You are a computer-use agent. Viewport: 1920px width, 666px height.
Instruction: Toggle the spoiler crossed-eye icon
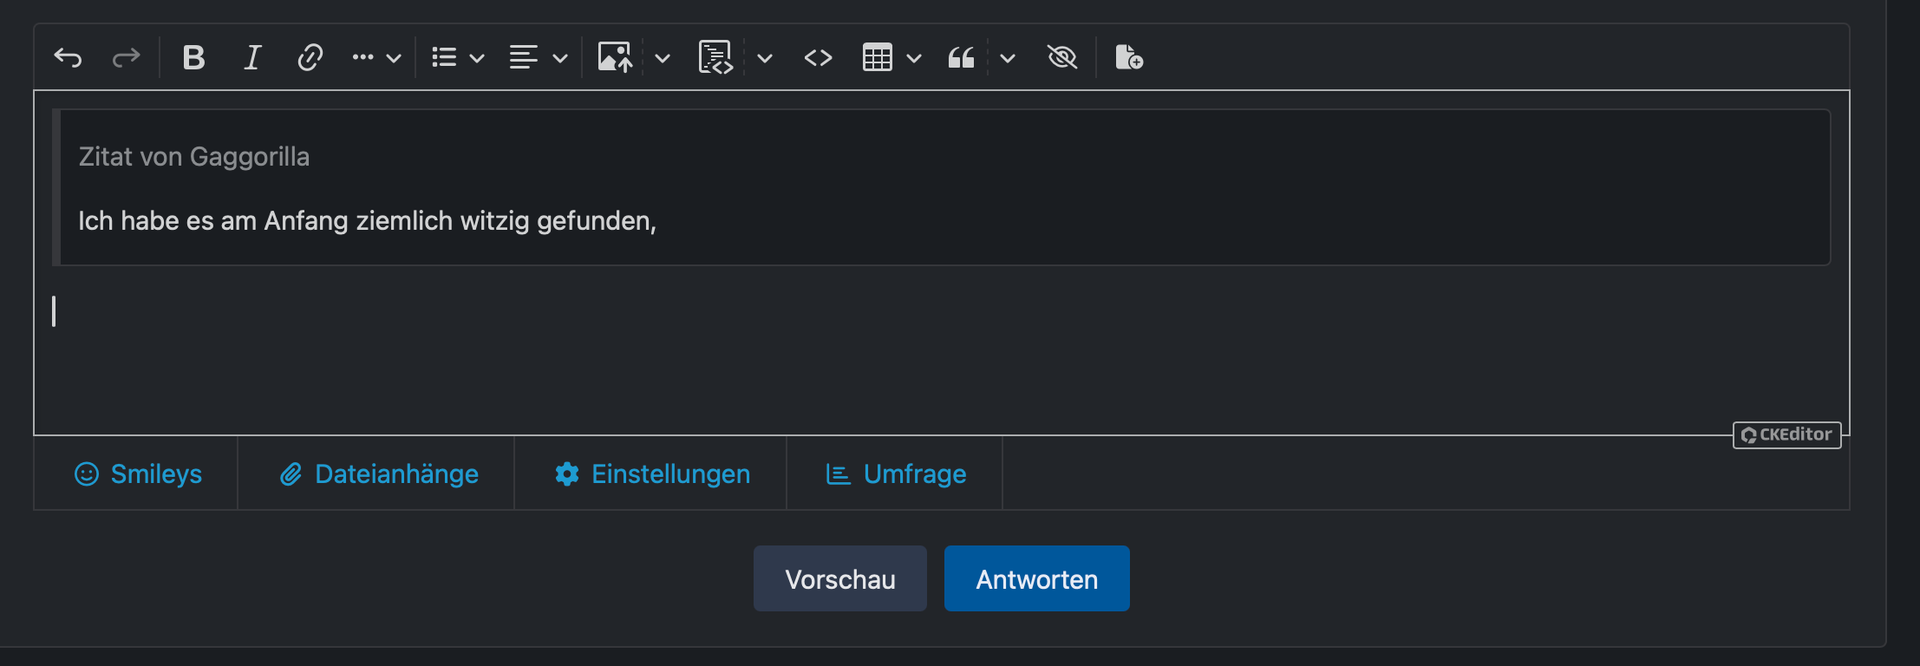[x=1062, y=58]
